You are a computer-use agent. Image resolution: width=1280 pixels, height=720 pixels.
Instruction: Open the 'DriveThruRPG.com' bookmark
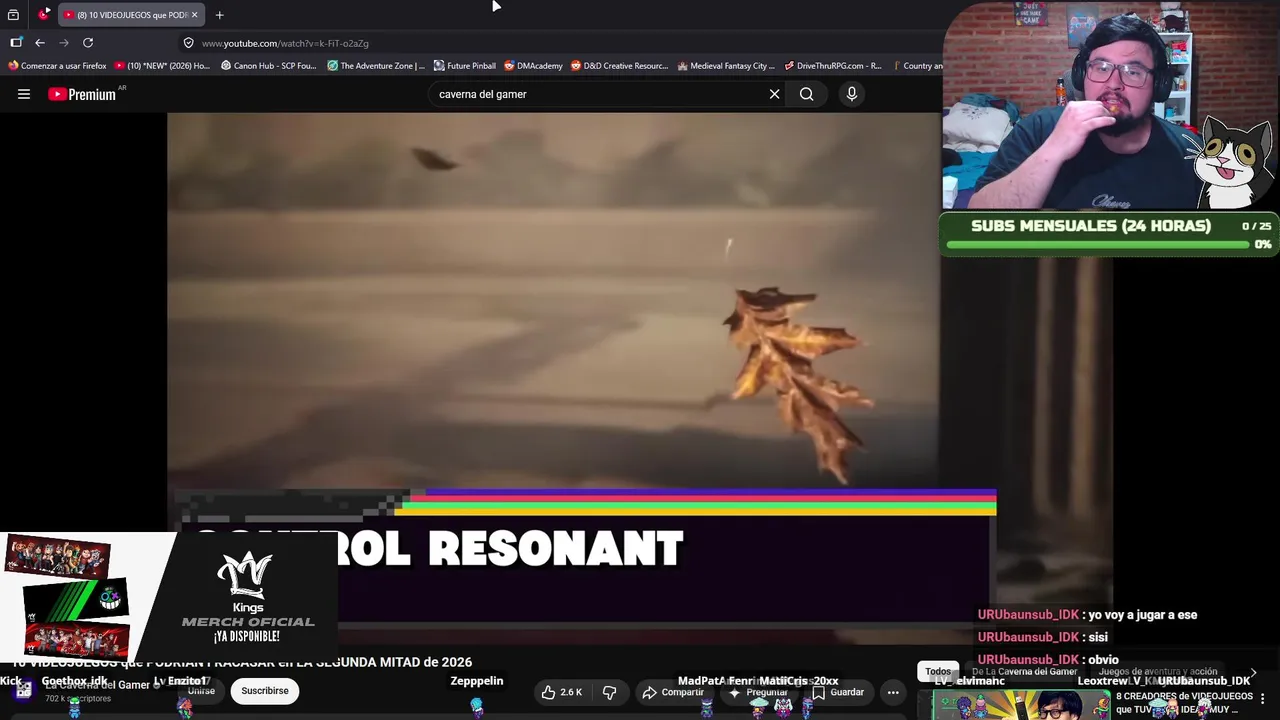coord(833,66)
